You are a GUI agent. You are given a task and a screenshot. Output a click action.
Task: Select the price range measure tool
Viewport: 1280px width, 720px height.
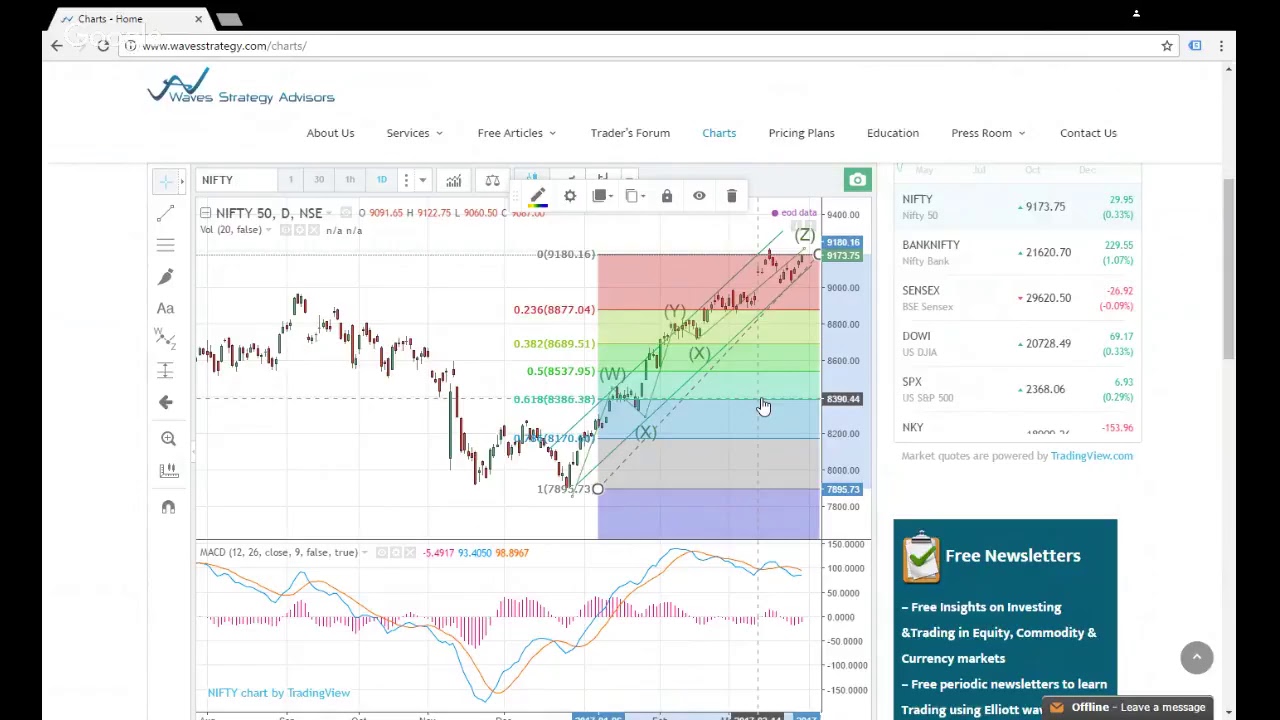pyautogui.click(x=166, y=371)
